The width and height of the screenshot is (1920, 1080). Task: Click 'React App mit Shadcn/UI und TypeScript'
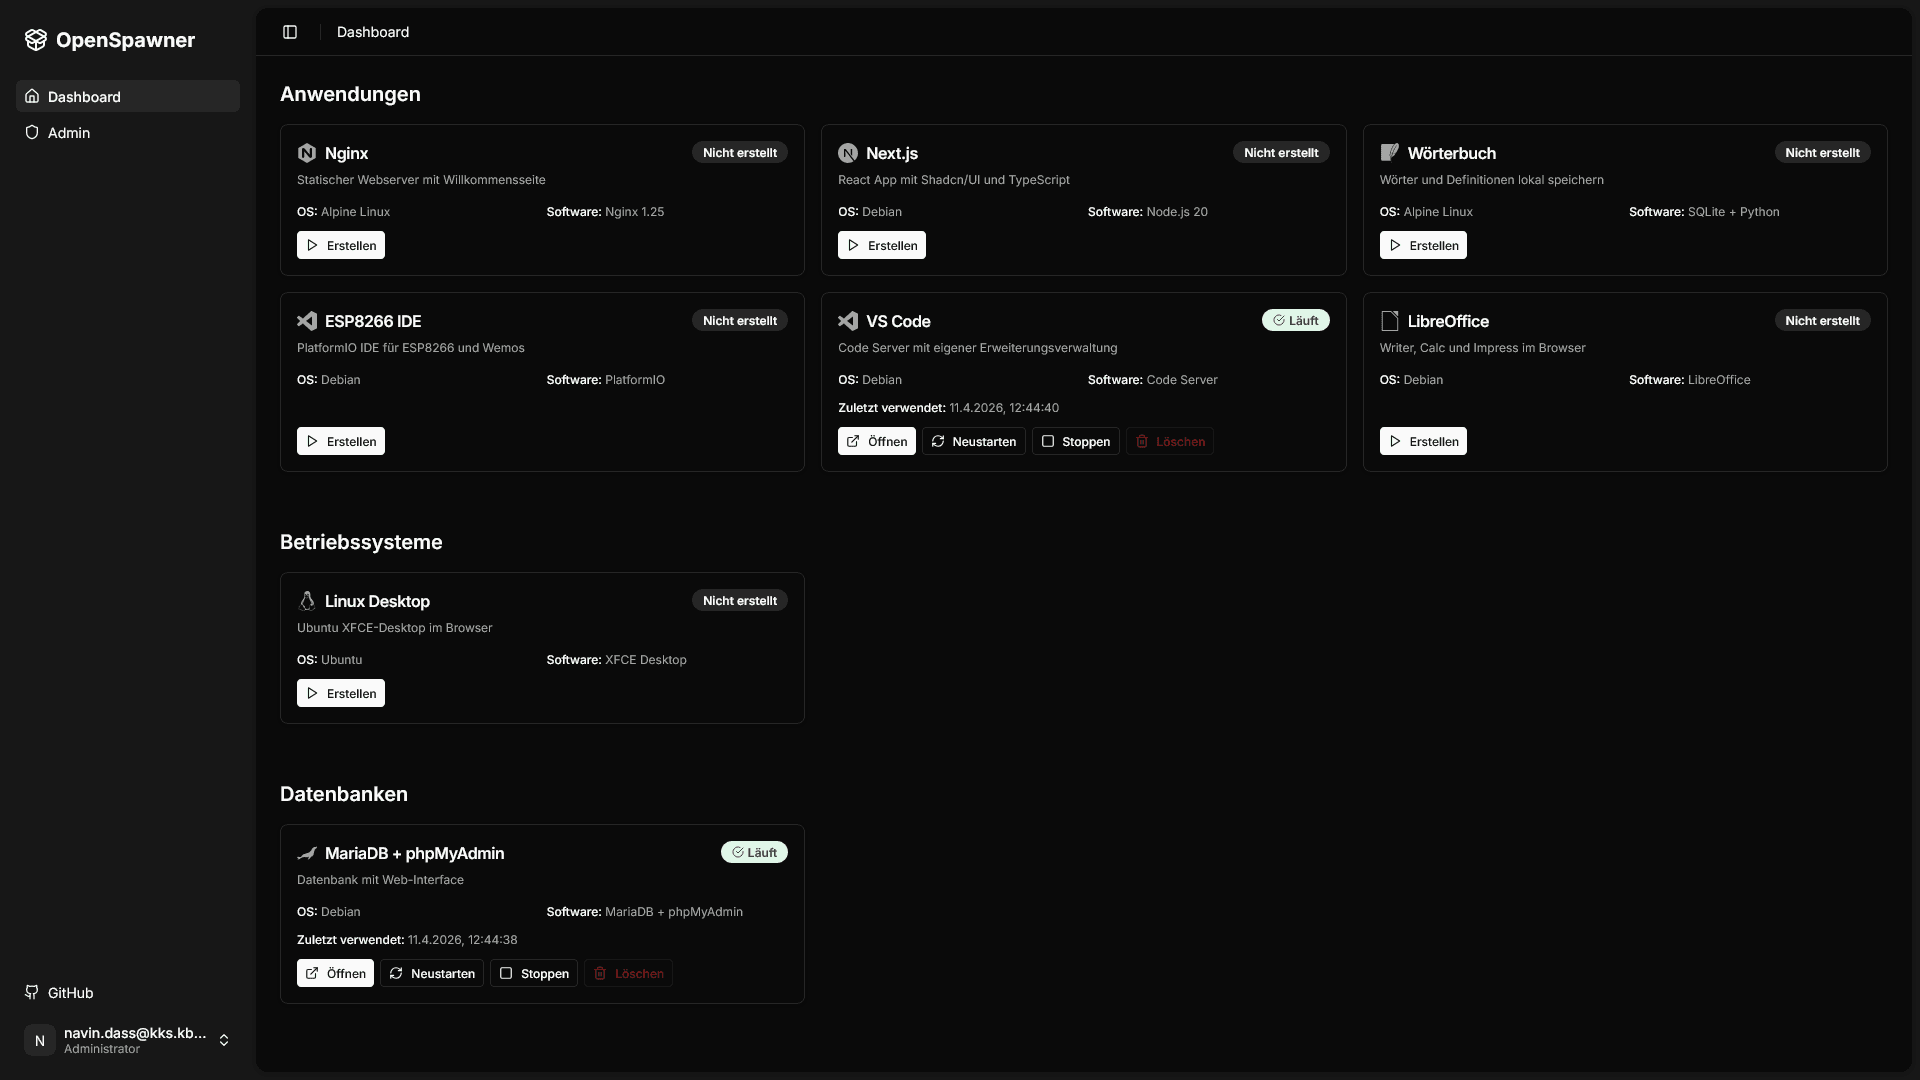(x=954, y=180)
